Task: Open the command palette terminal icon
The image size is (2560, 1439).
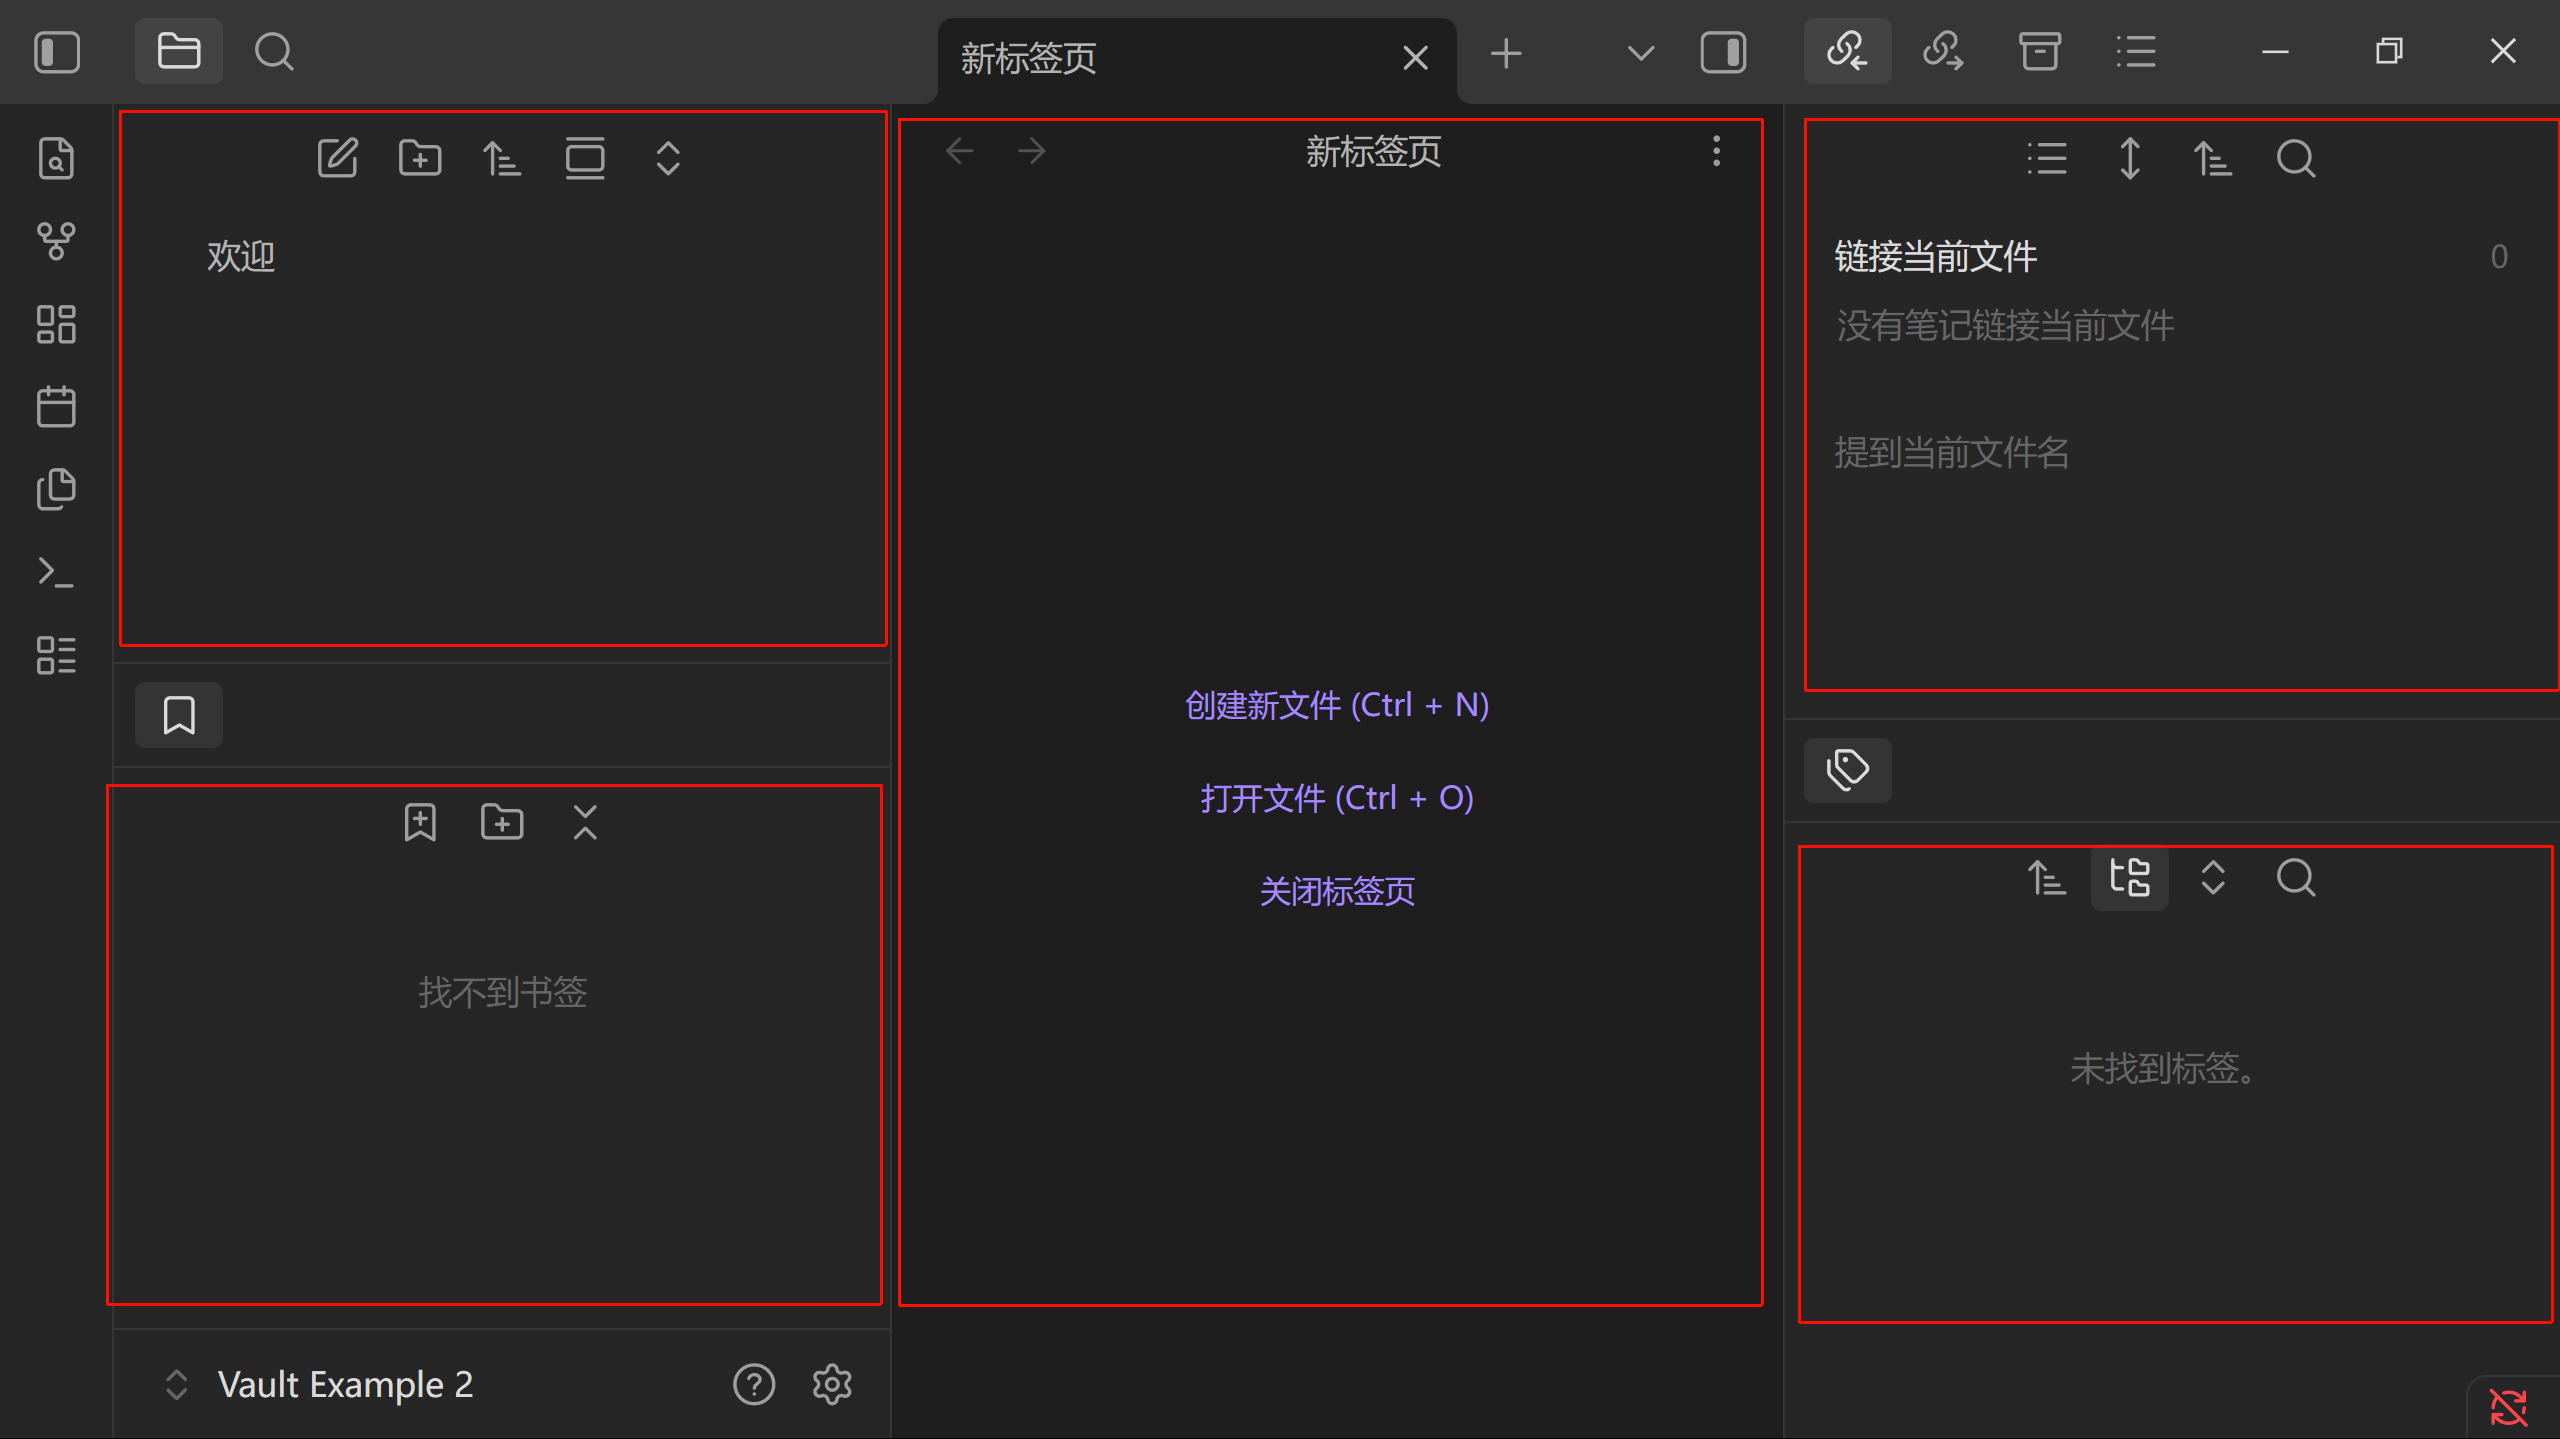Action: click(x=56, y=573)
